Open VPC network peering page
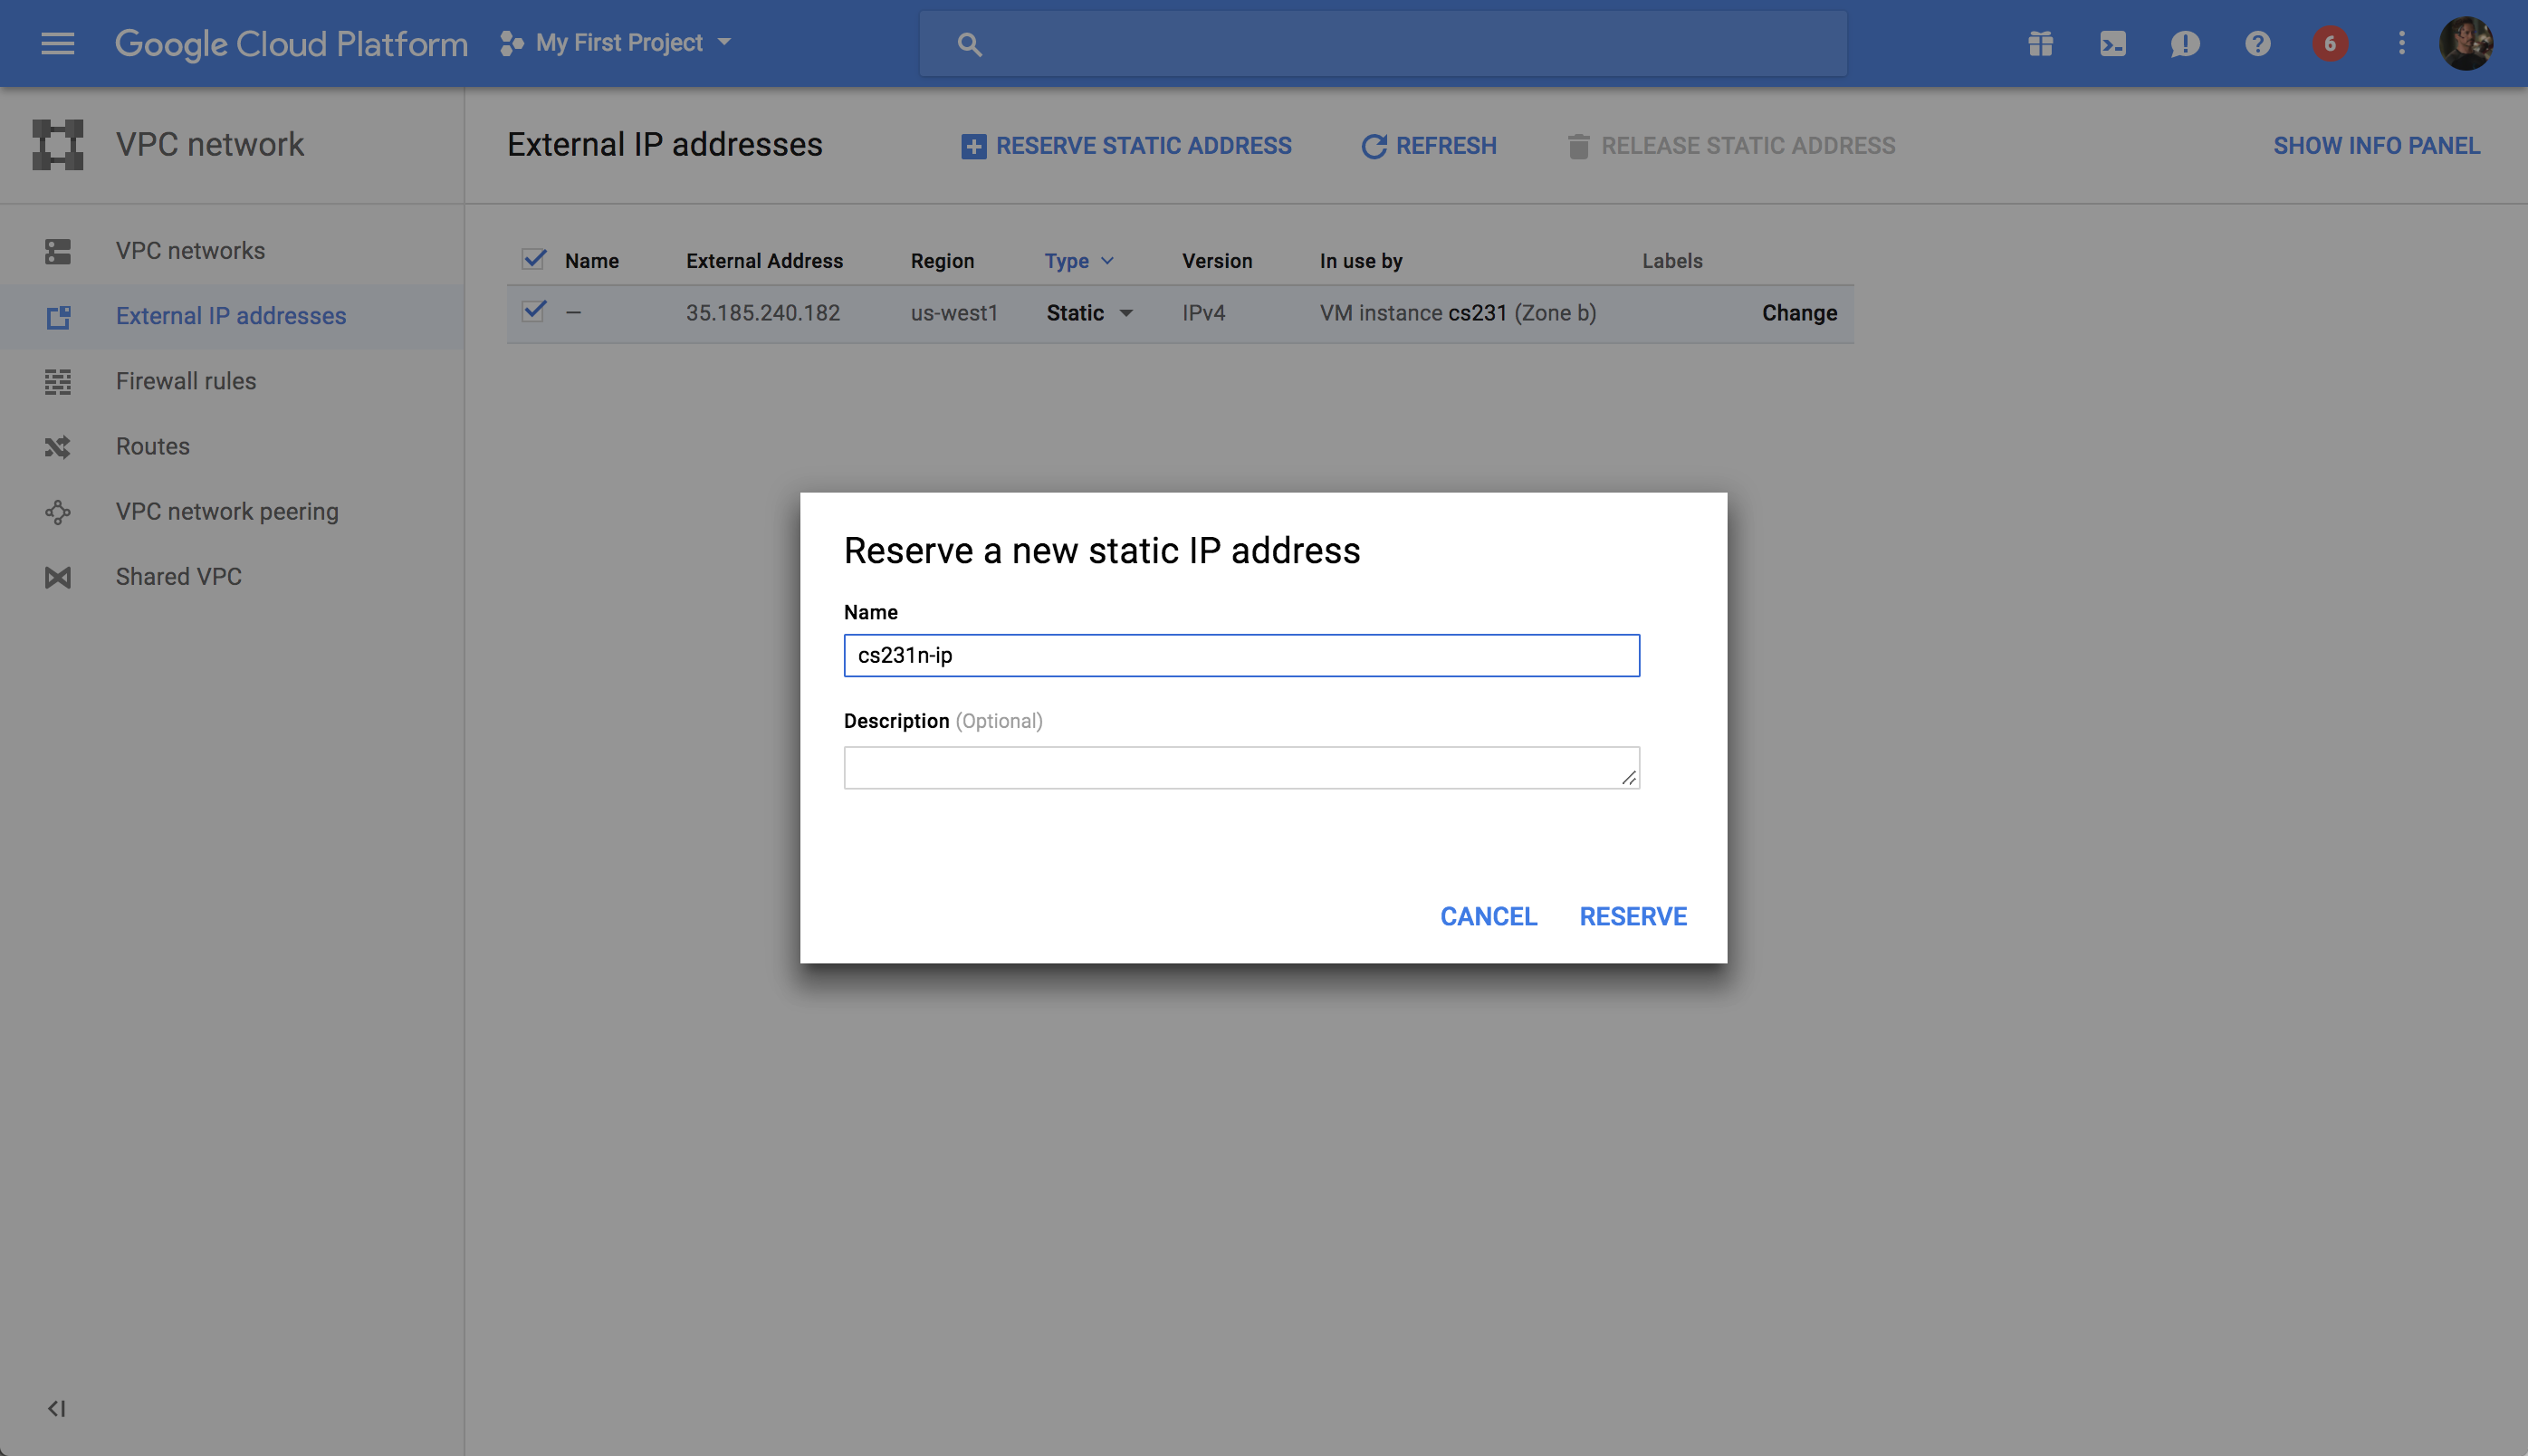Image resolution: width=2528 pixels, height=1456 pixels. click(x=227, y=511)
